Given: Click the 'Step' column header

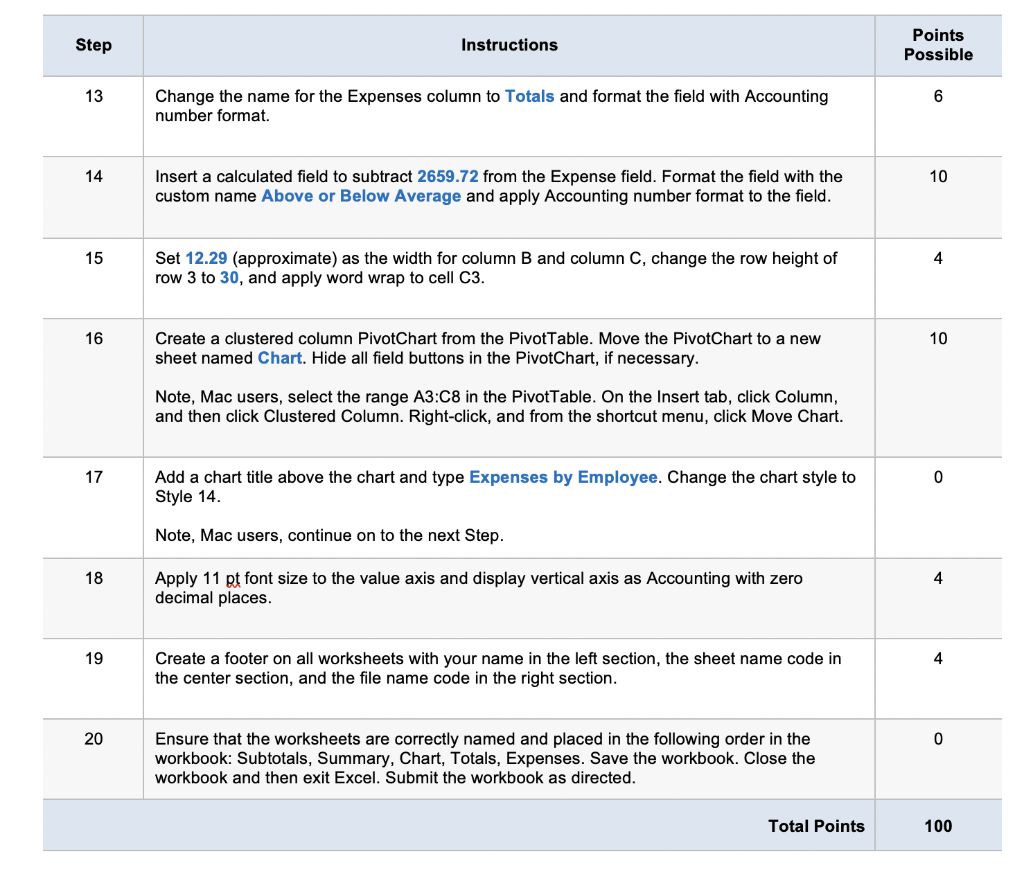Looking at the screenshot, I should click(x=93, y=45).
